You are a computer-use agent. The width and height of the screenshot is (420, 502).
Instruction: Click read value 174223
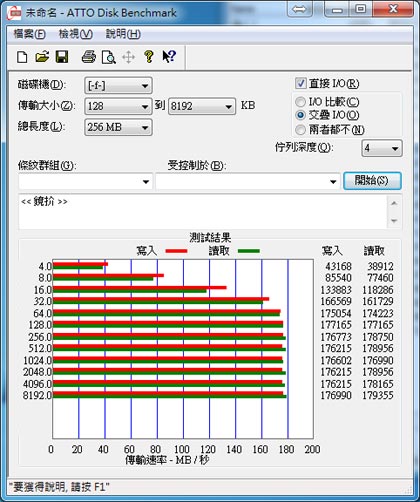click(x=378, y=313)
